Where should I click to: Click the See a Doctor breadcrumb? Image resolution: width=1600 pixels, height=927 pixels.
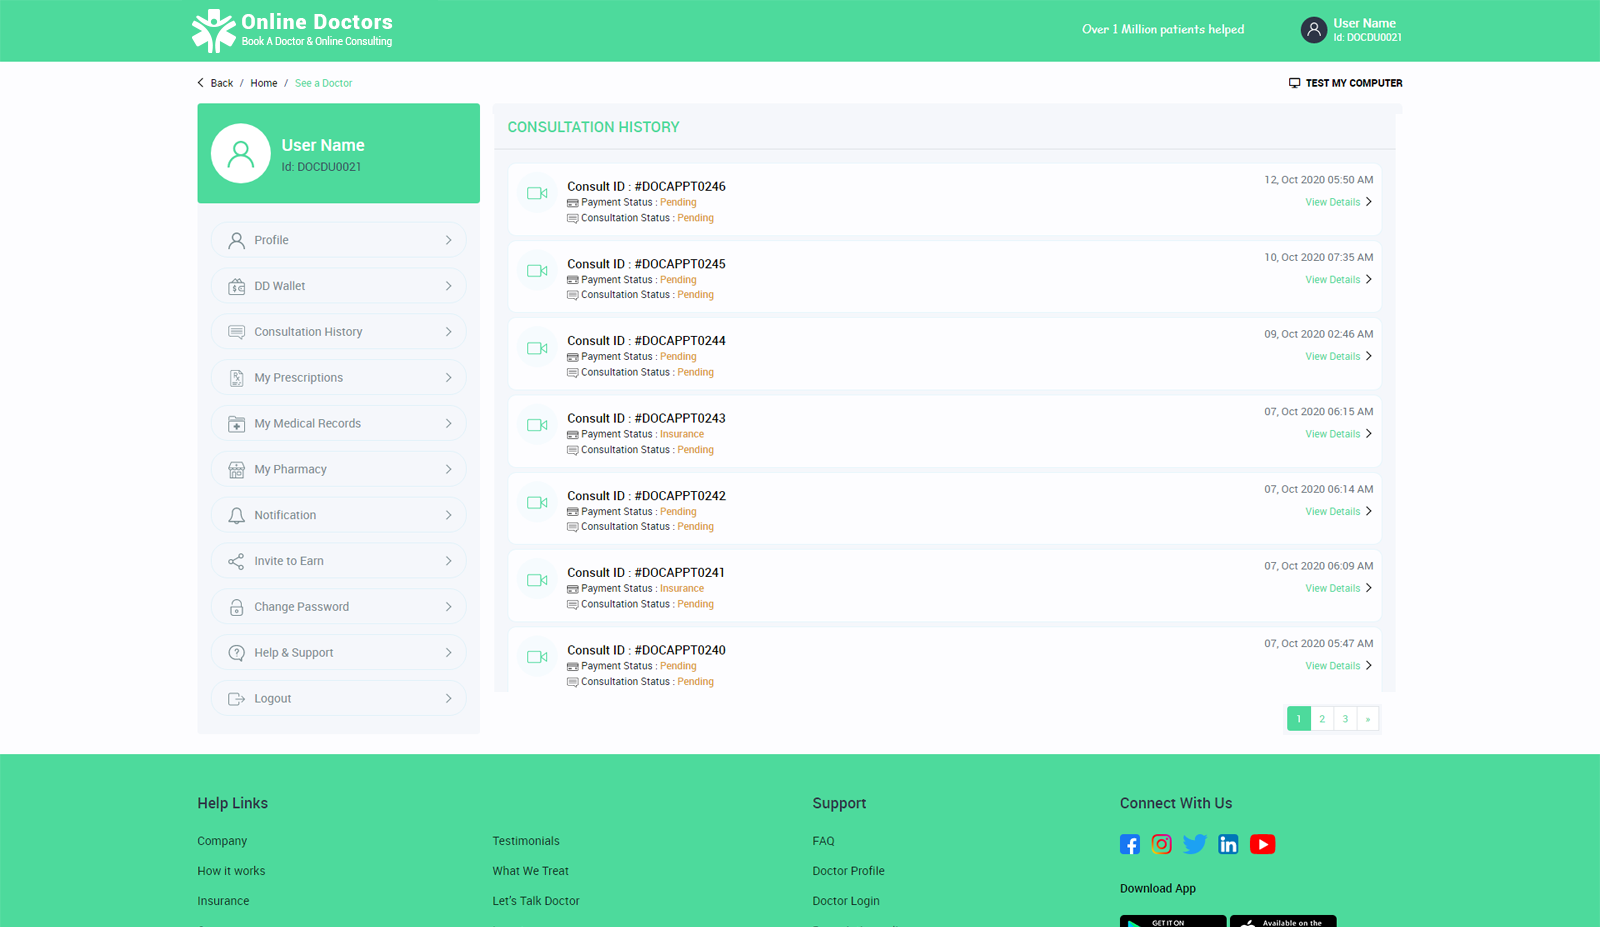click(x=323, y=83)
